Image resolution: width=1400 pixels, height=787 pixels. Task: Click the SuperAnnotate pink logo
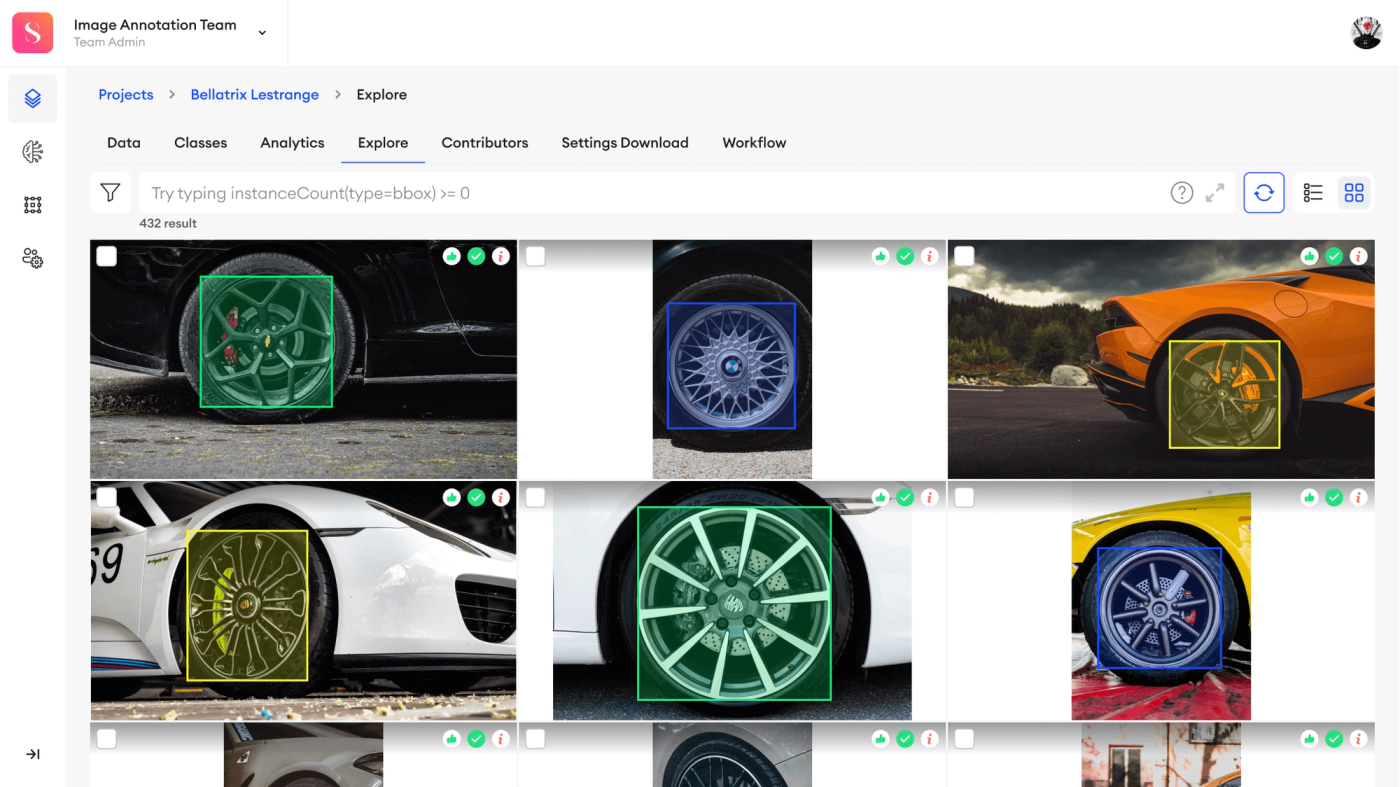click(x=33, y=33)
